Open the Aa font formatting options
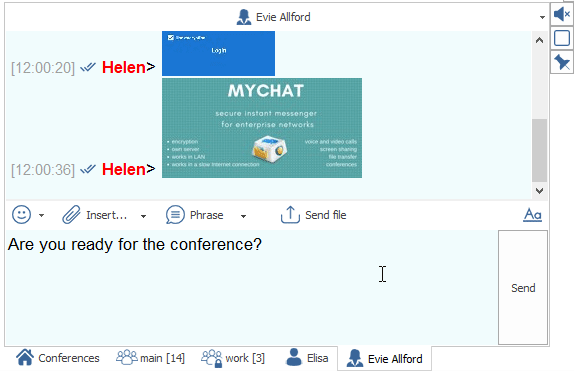This screenshot has width=574, height=371. [532, 215]
